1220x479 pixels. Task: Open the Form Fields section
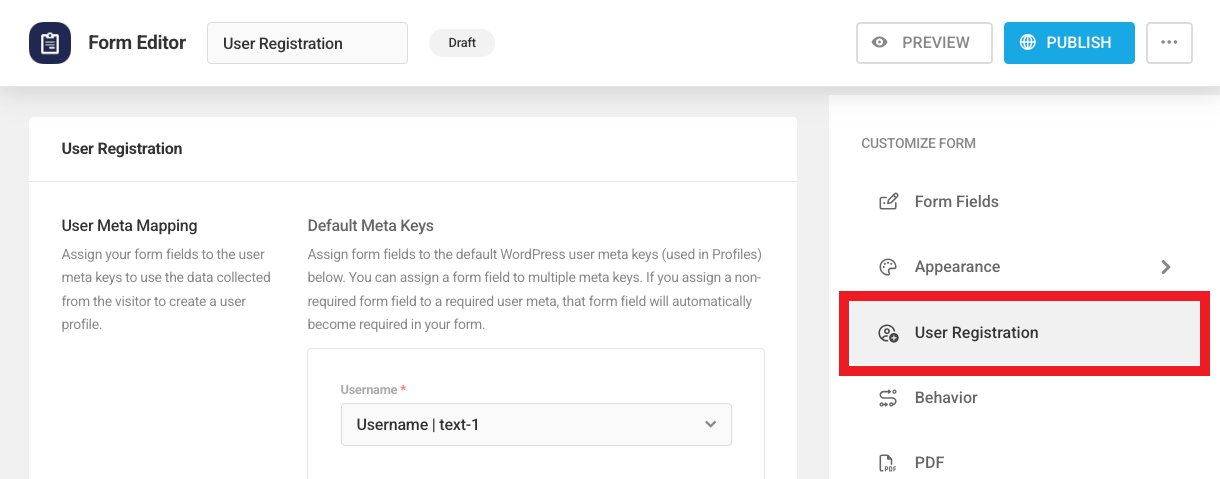[956, 202]
